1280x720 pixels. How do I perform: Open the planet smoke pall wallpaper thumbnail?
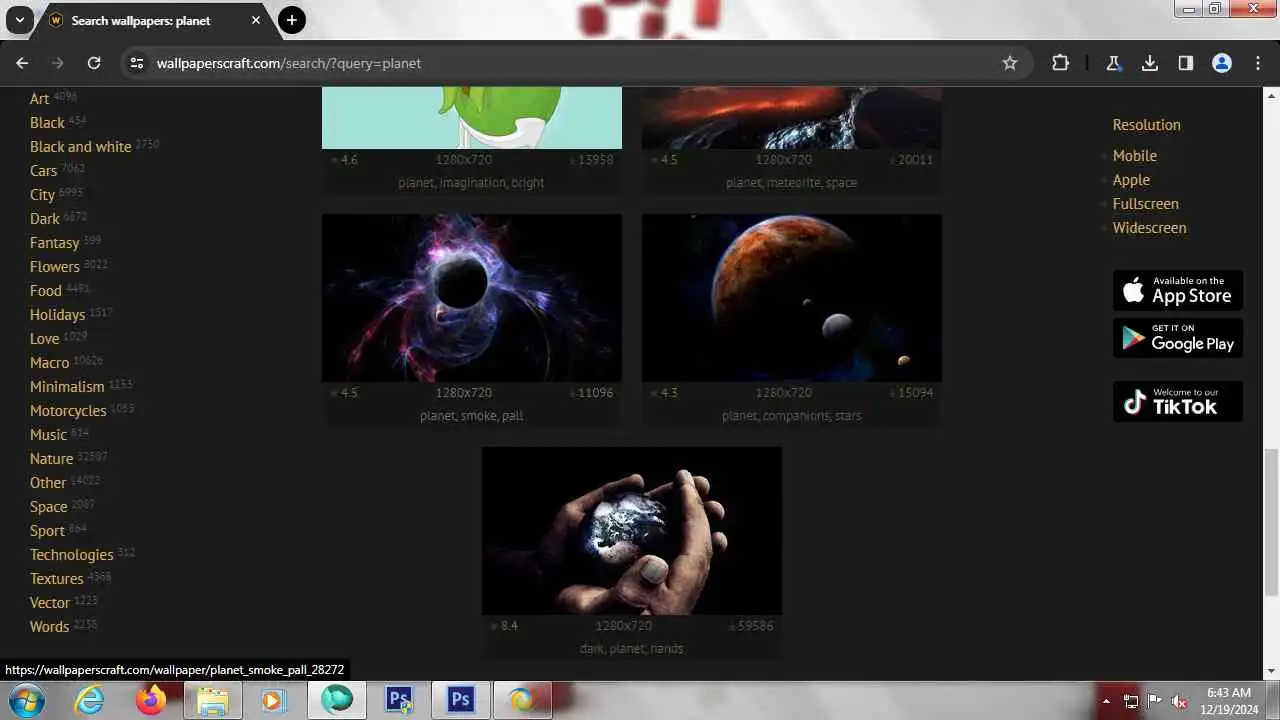pyautogui.click(x=472, y=297)
